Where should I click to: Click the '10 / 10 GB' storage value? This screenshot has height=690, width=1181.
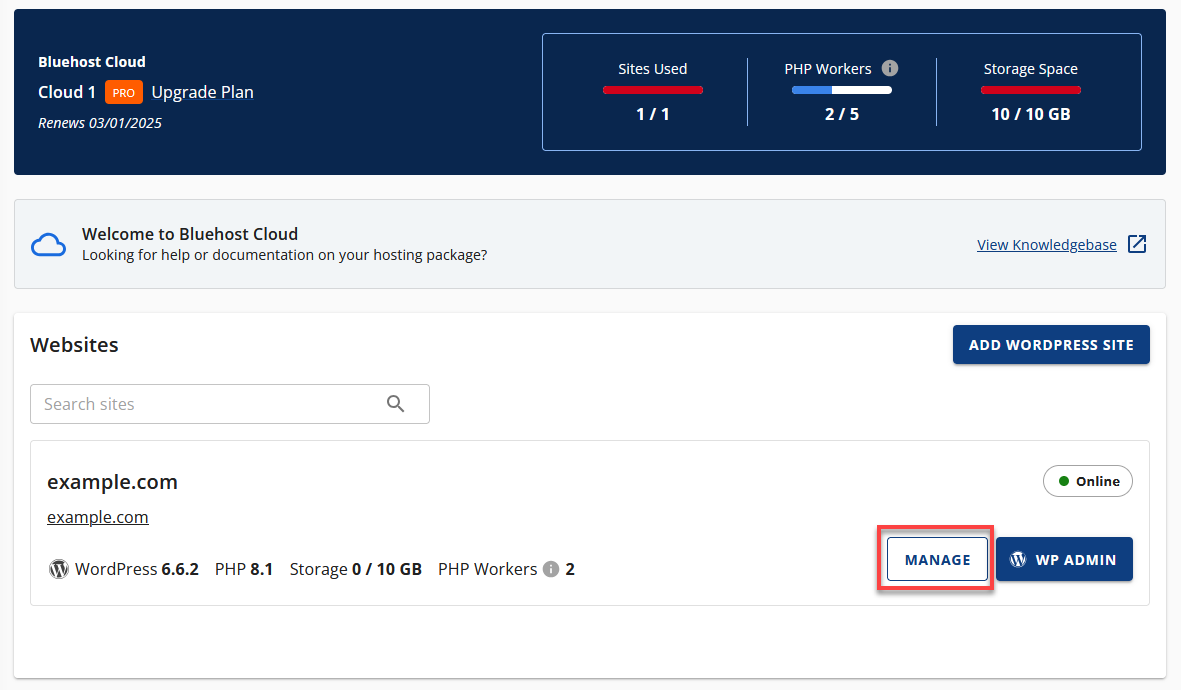click(x=1030, y=114)
